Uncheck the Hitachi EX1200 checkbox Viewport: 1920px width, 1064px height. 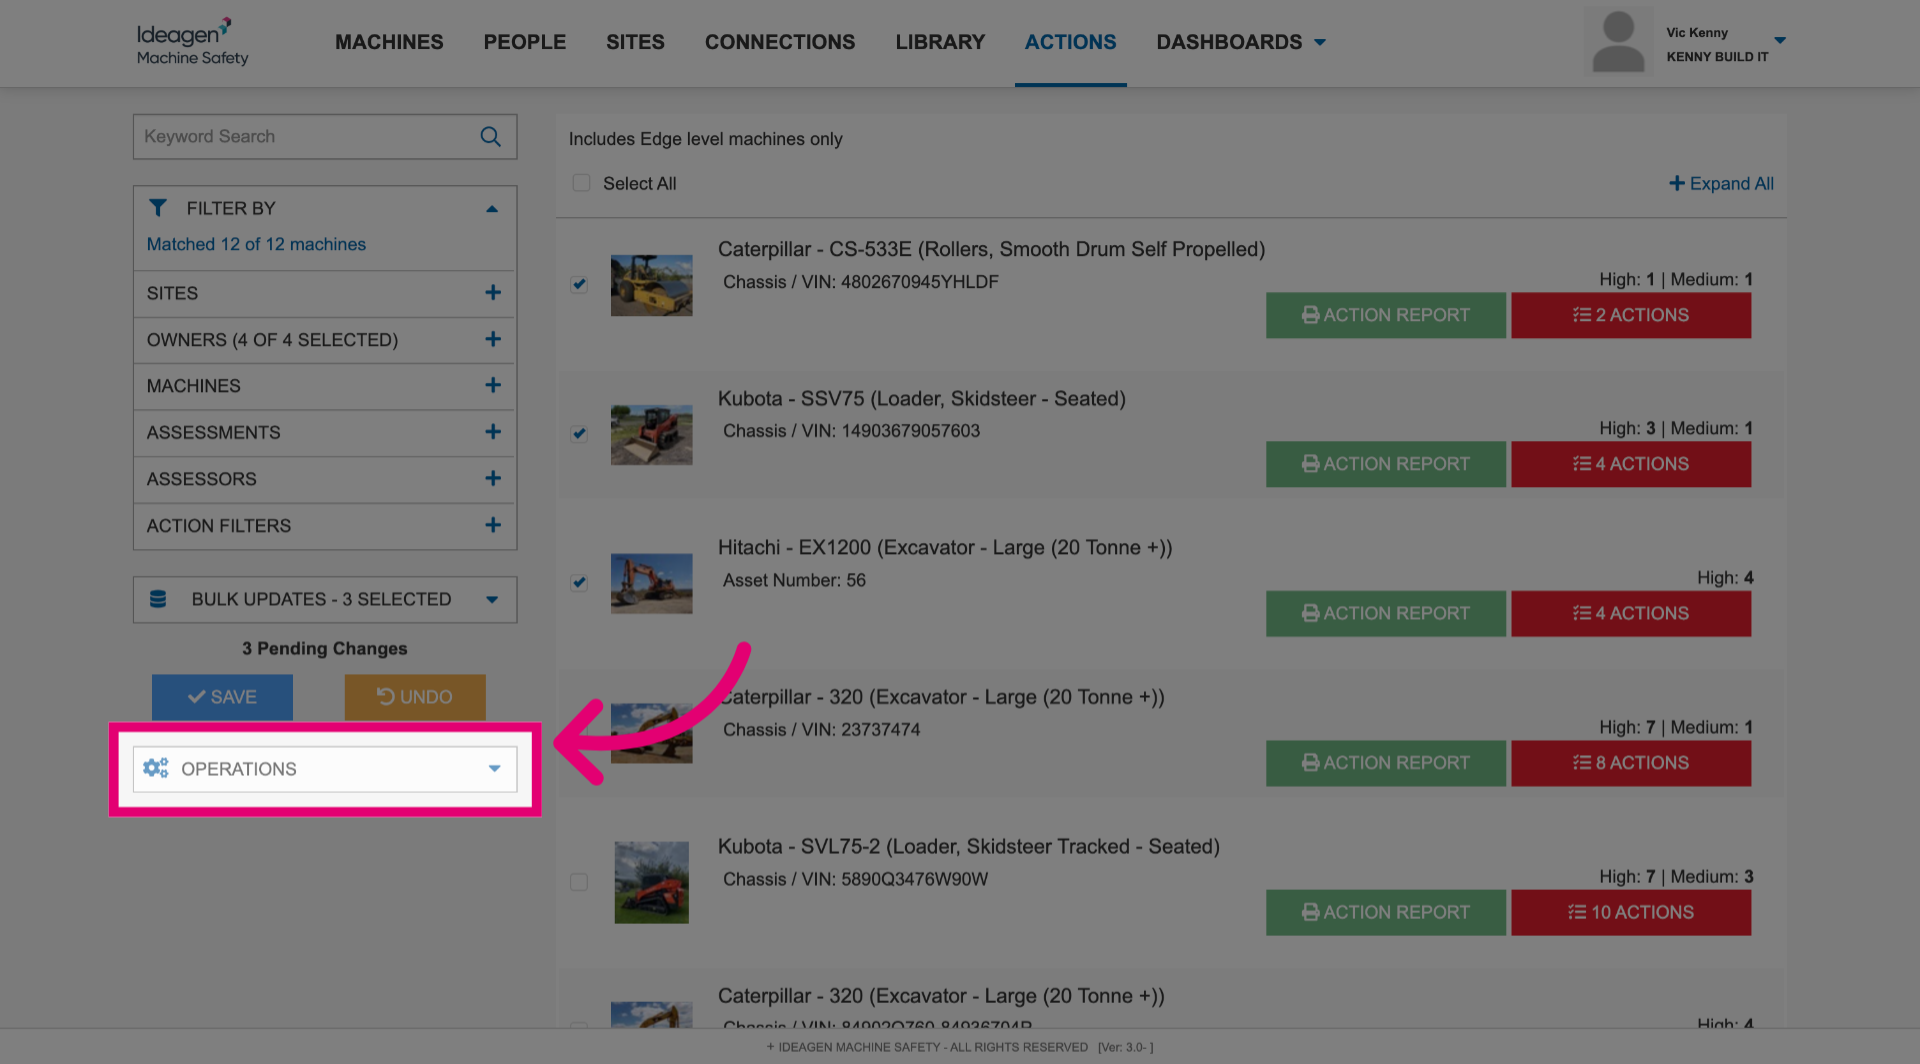tap(579, 582)
